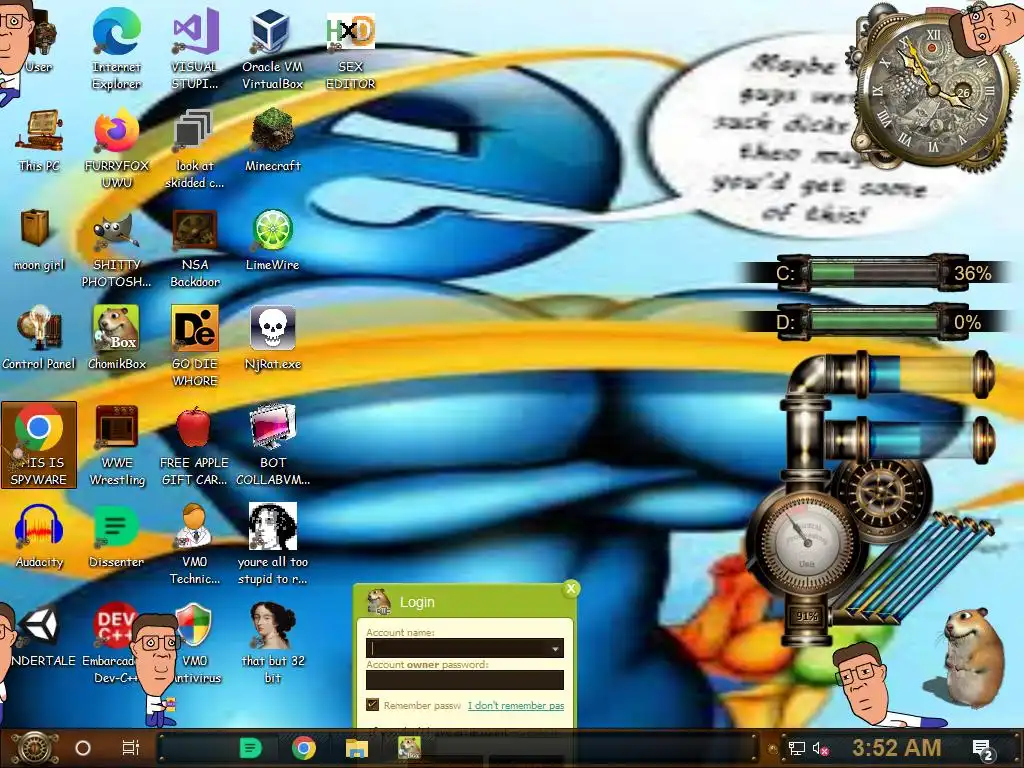Open the HxD SEX EDITOR icon
The height and width of the screenshot is (768, 1024).
point(351,49)
